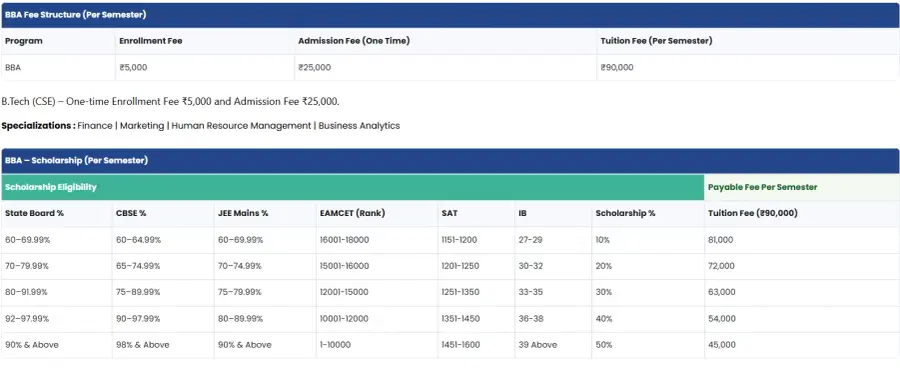
Task: Select the Admission Fee (One Time) header
Action: click(445, 41)
